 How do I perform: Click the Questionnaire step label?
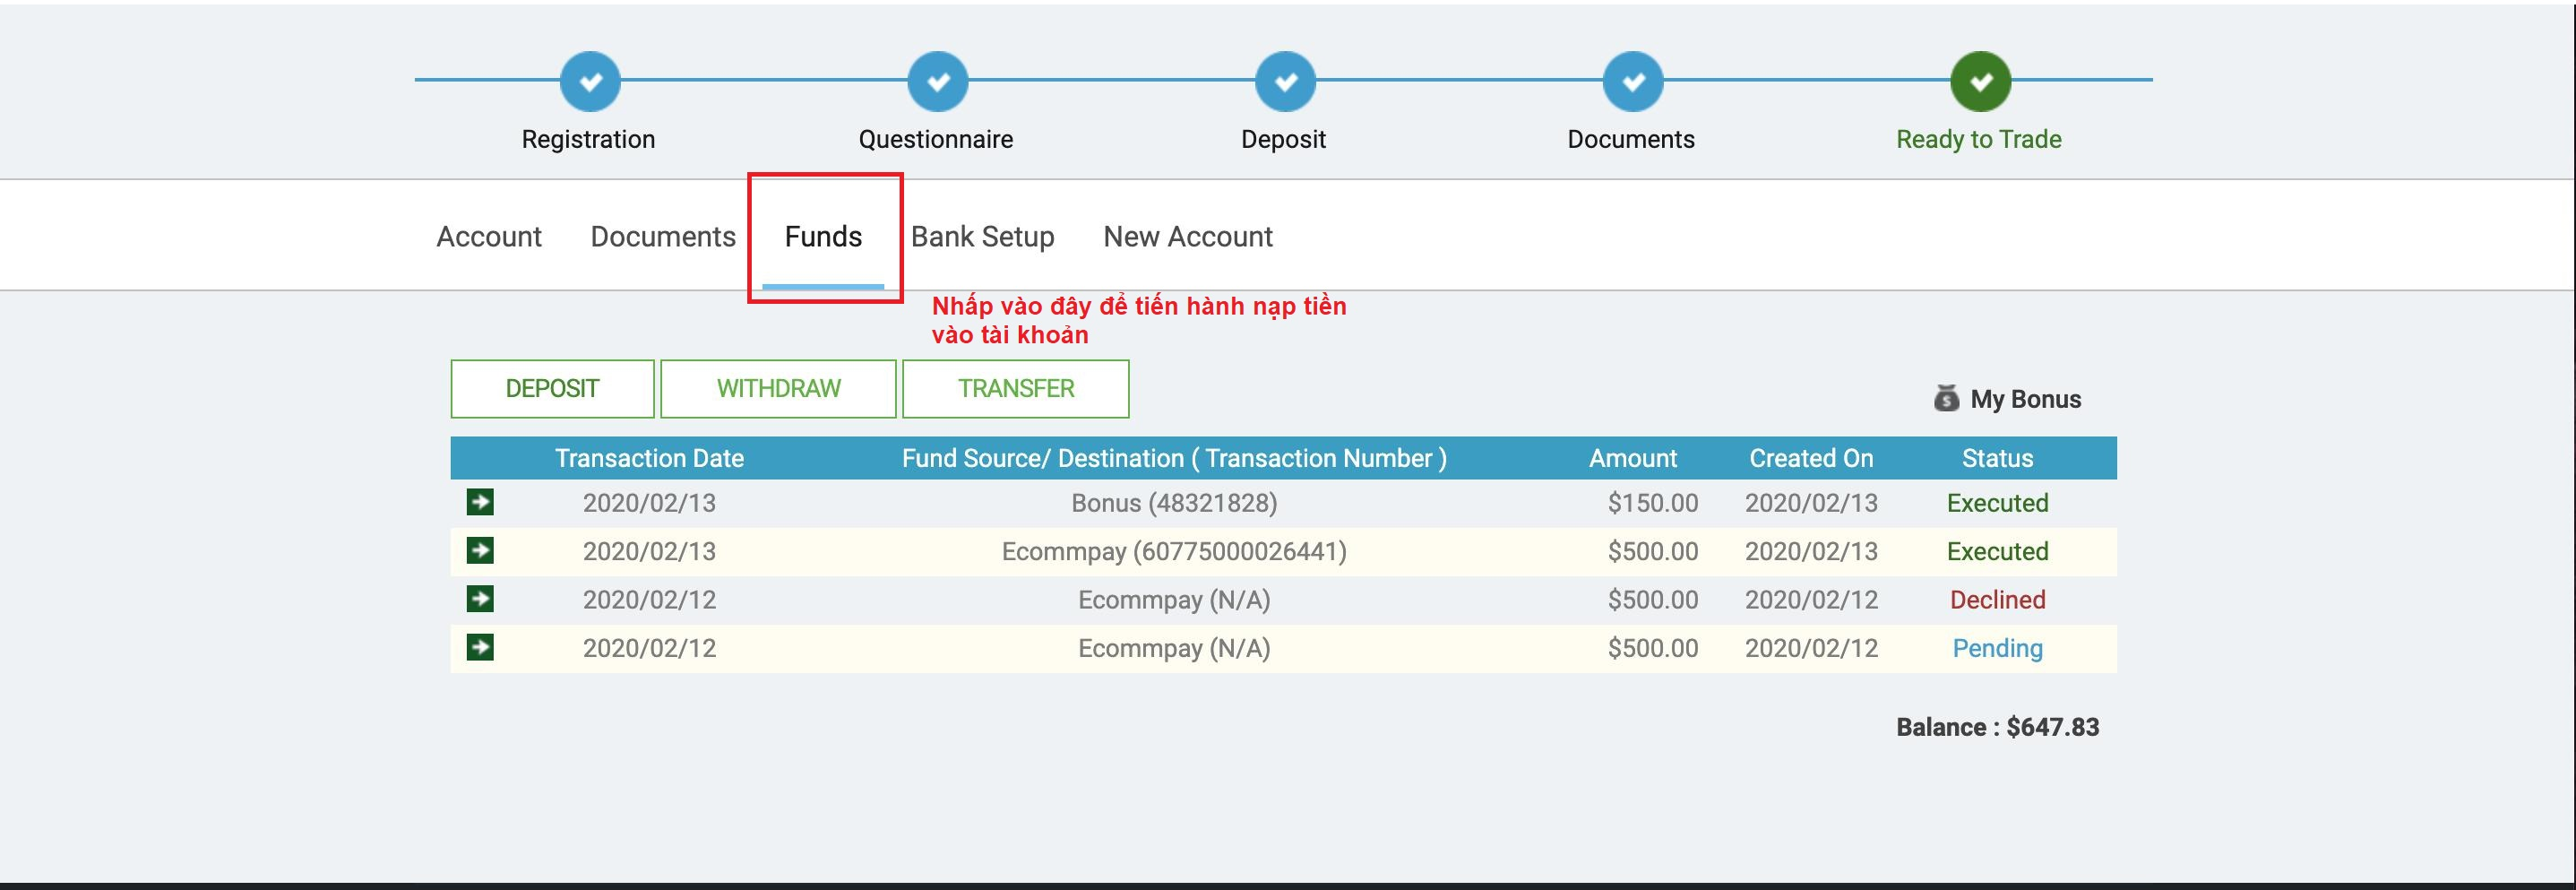click(x=936, y=139)
